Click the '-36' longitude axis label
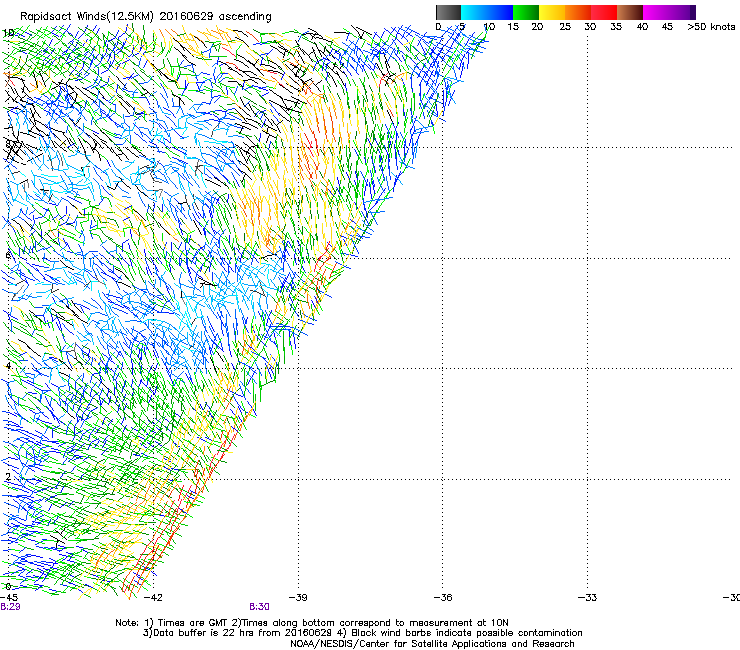 [443, 598]
